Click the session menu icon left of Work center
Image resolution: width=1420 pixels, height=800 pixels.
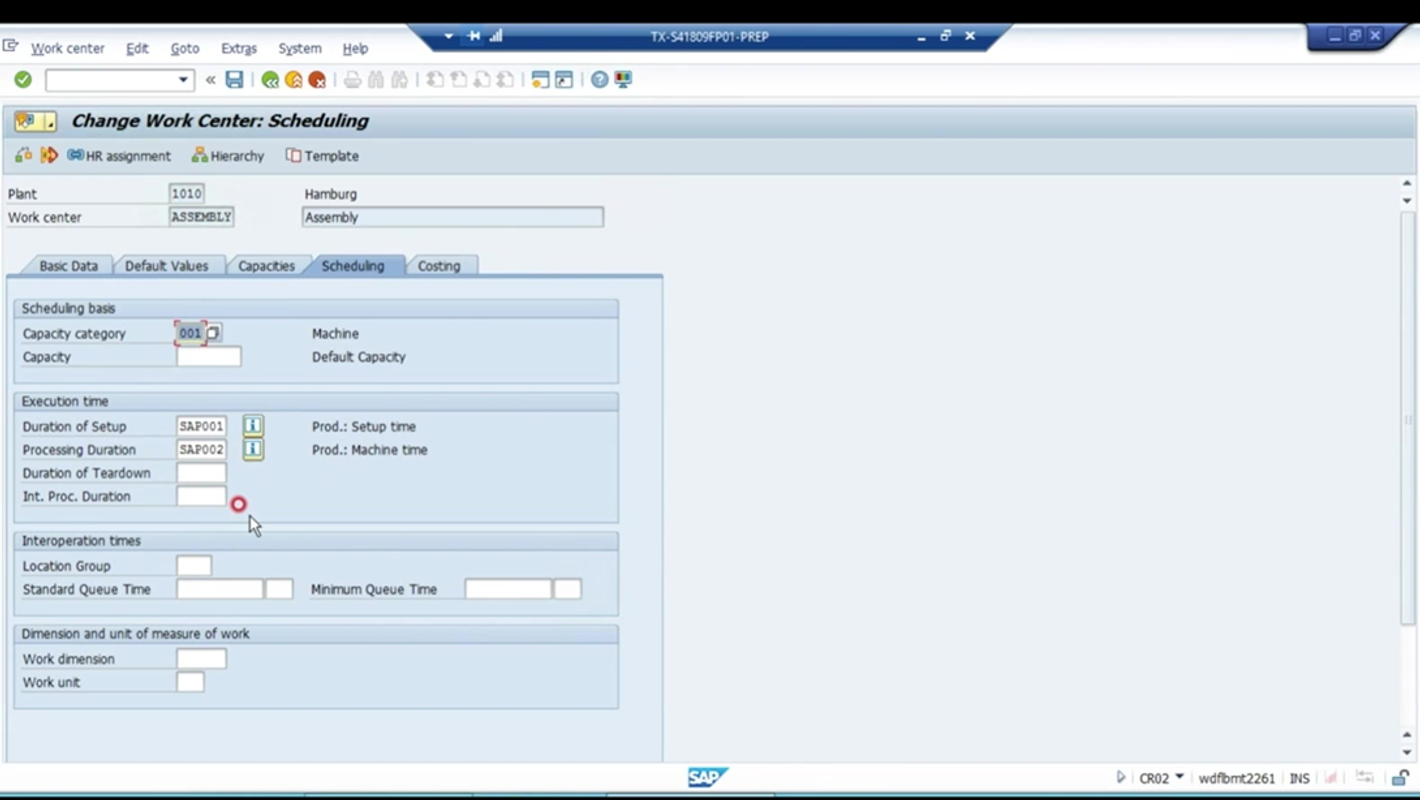tap(11, 46)
